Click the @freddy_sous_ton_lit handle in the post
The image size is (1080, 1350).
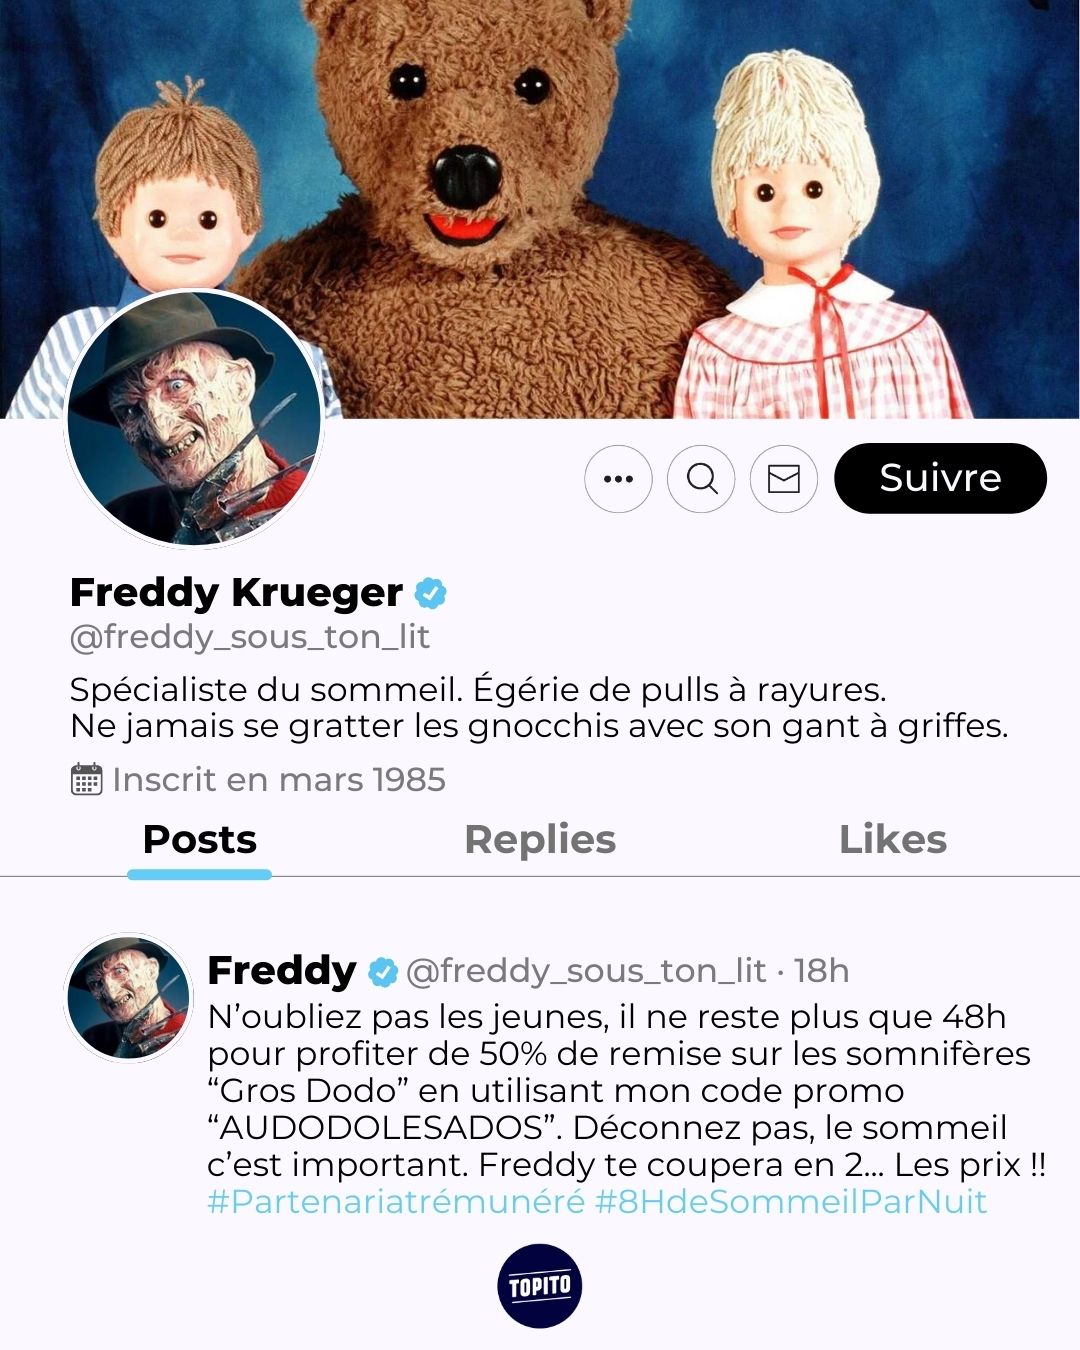tap(586, 971)
